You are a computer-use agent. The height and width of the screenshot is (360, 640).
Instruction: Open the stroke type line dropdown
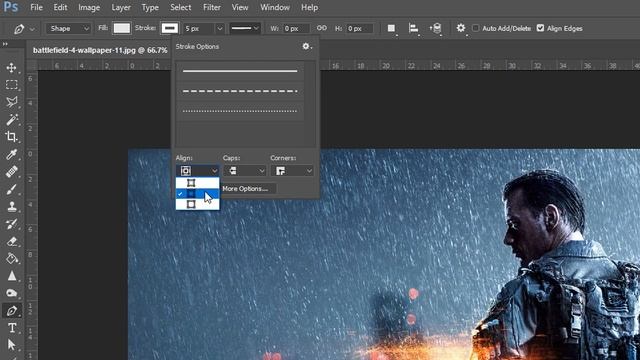tap(244, 29)
